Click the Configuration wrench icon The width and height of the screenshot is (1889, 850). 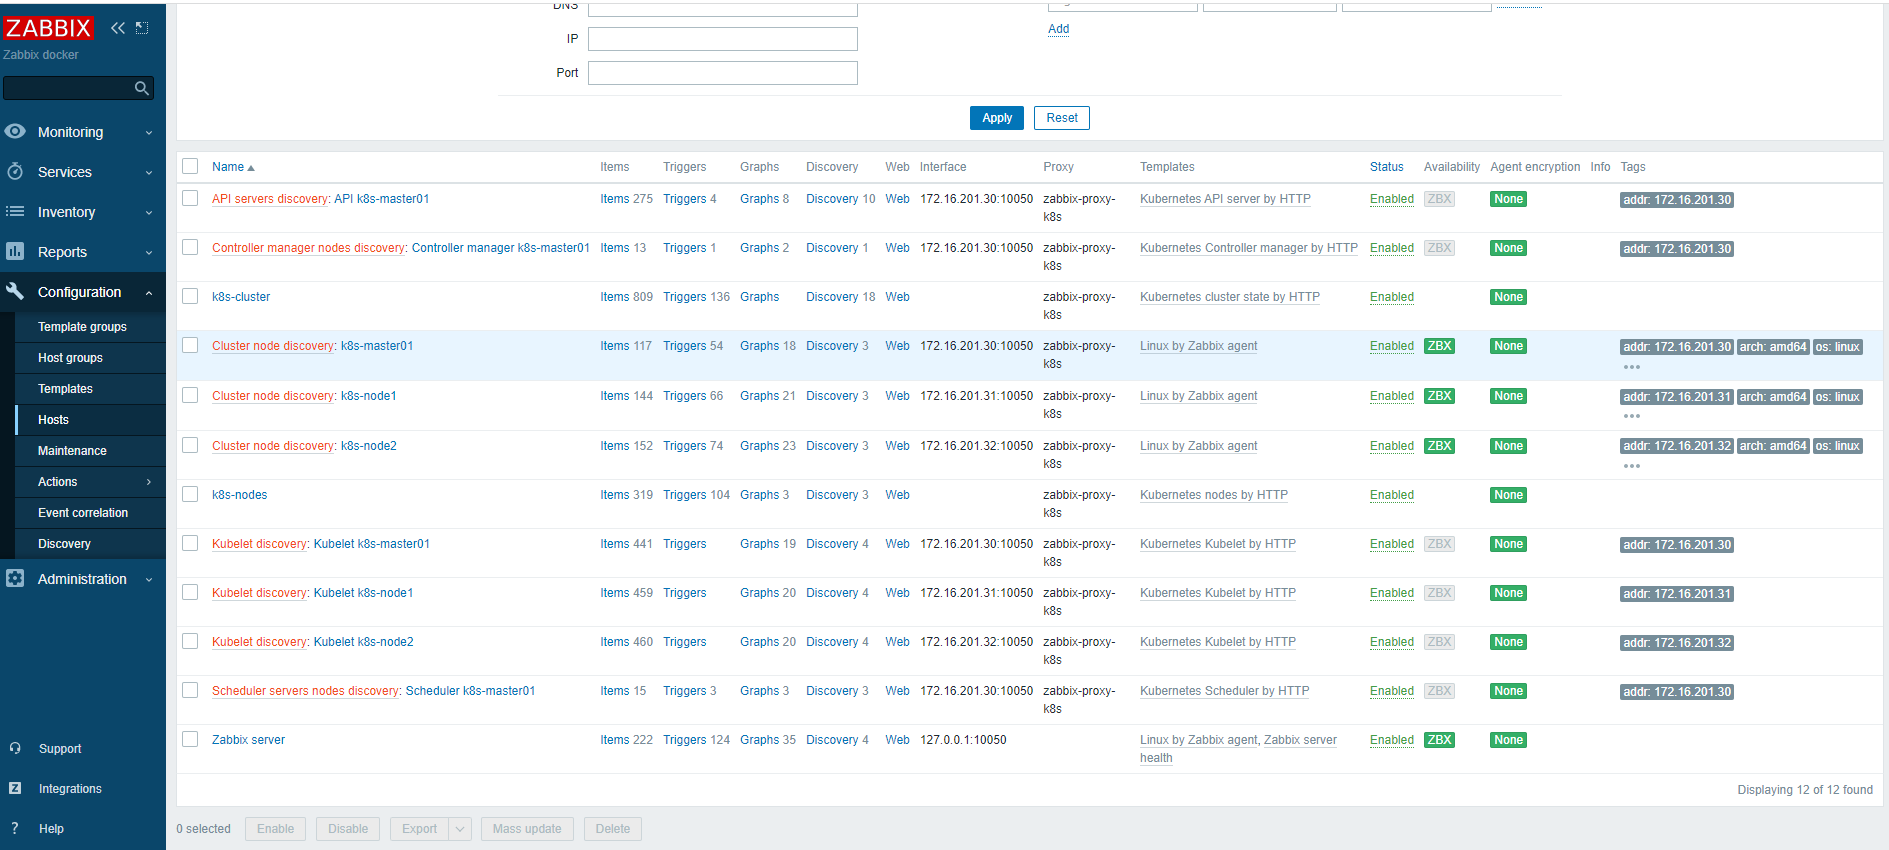pos(15,291)
